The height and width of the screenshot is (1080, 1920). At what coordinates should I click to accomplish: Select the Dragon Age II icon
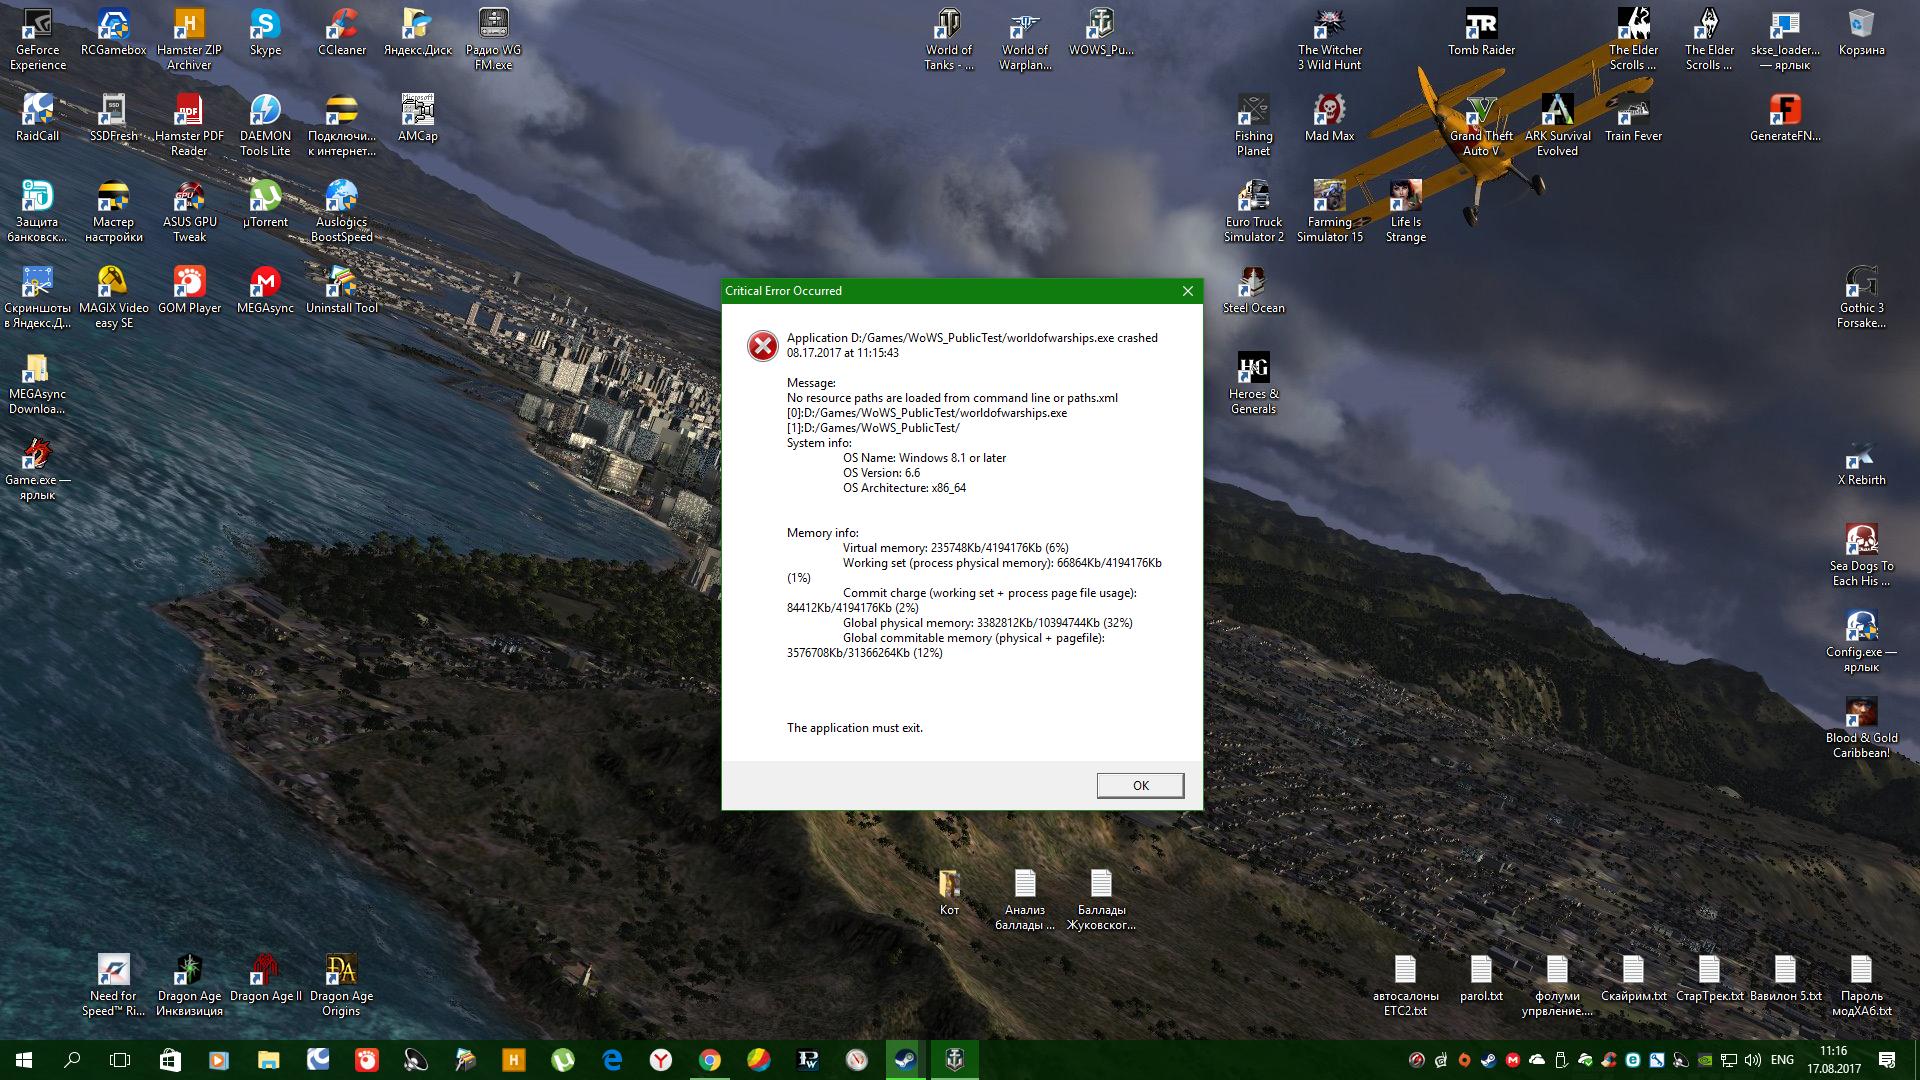265,979
